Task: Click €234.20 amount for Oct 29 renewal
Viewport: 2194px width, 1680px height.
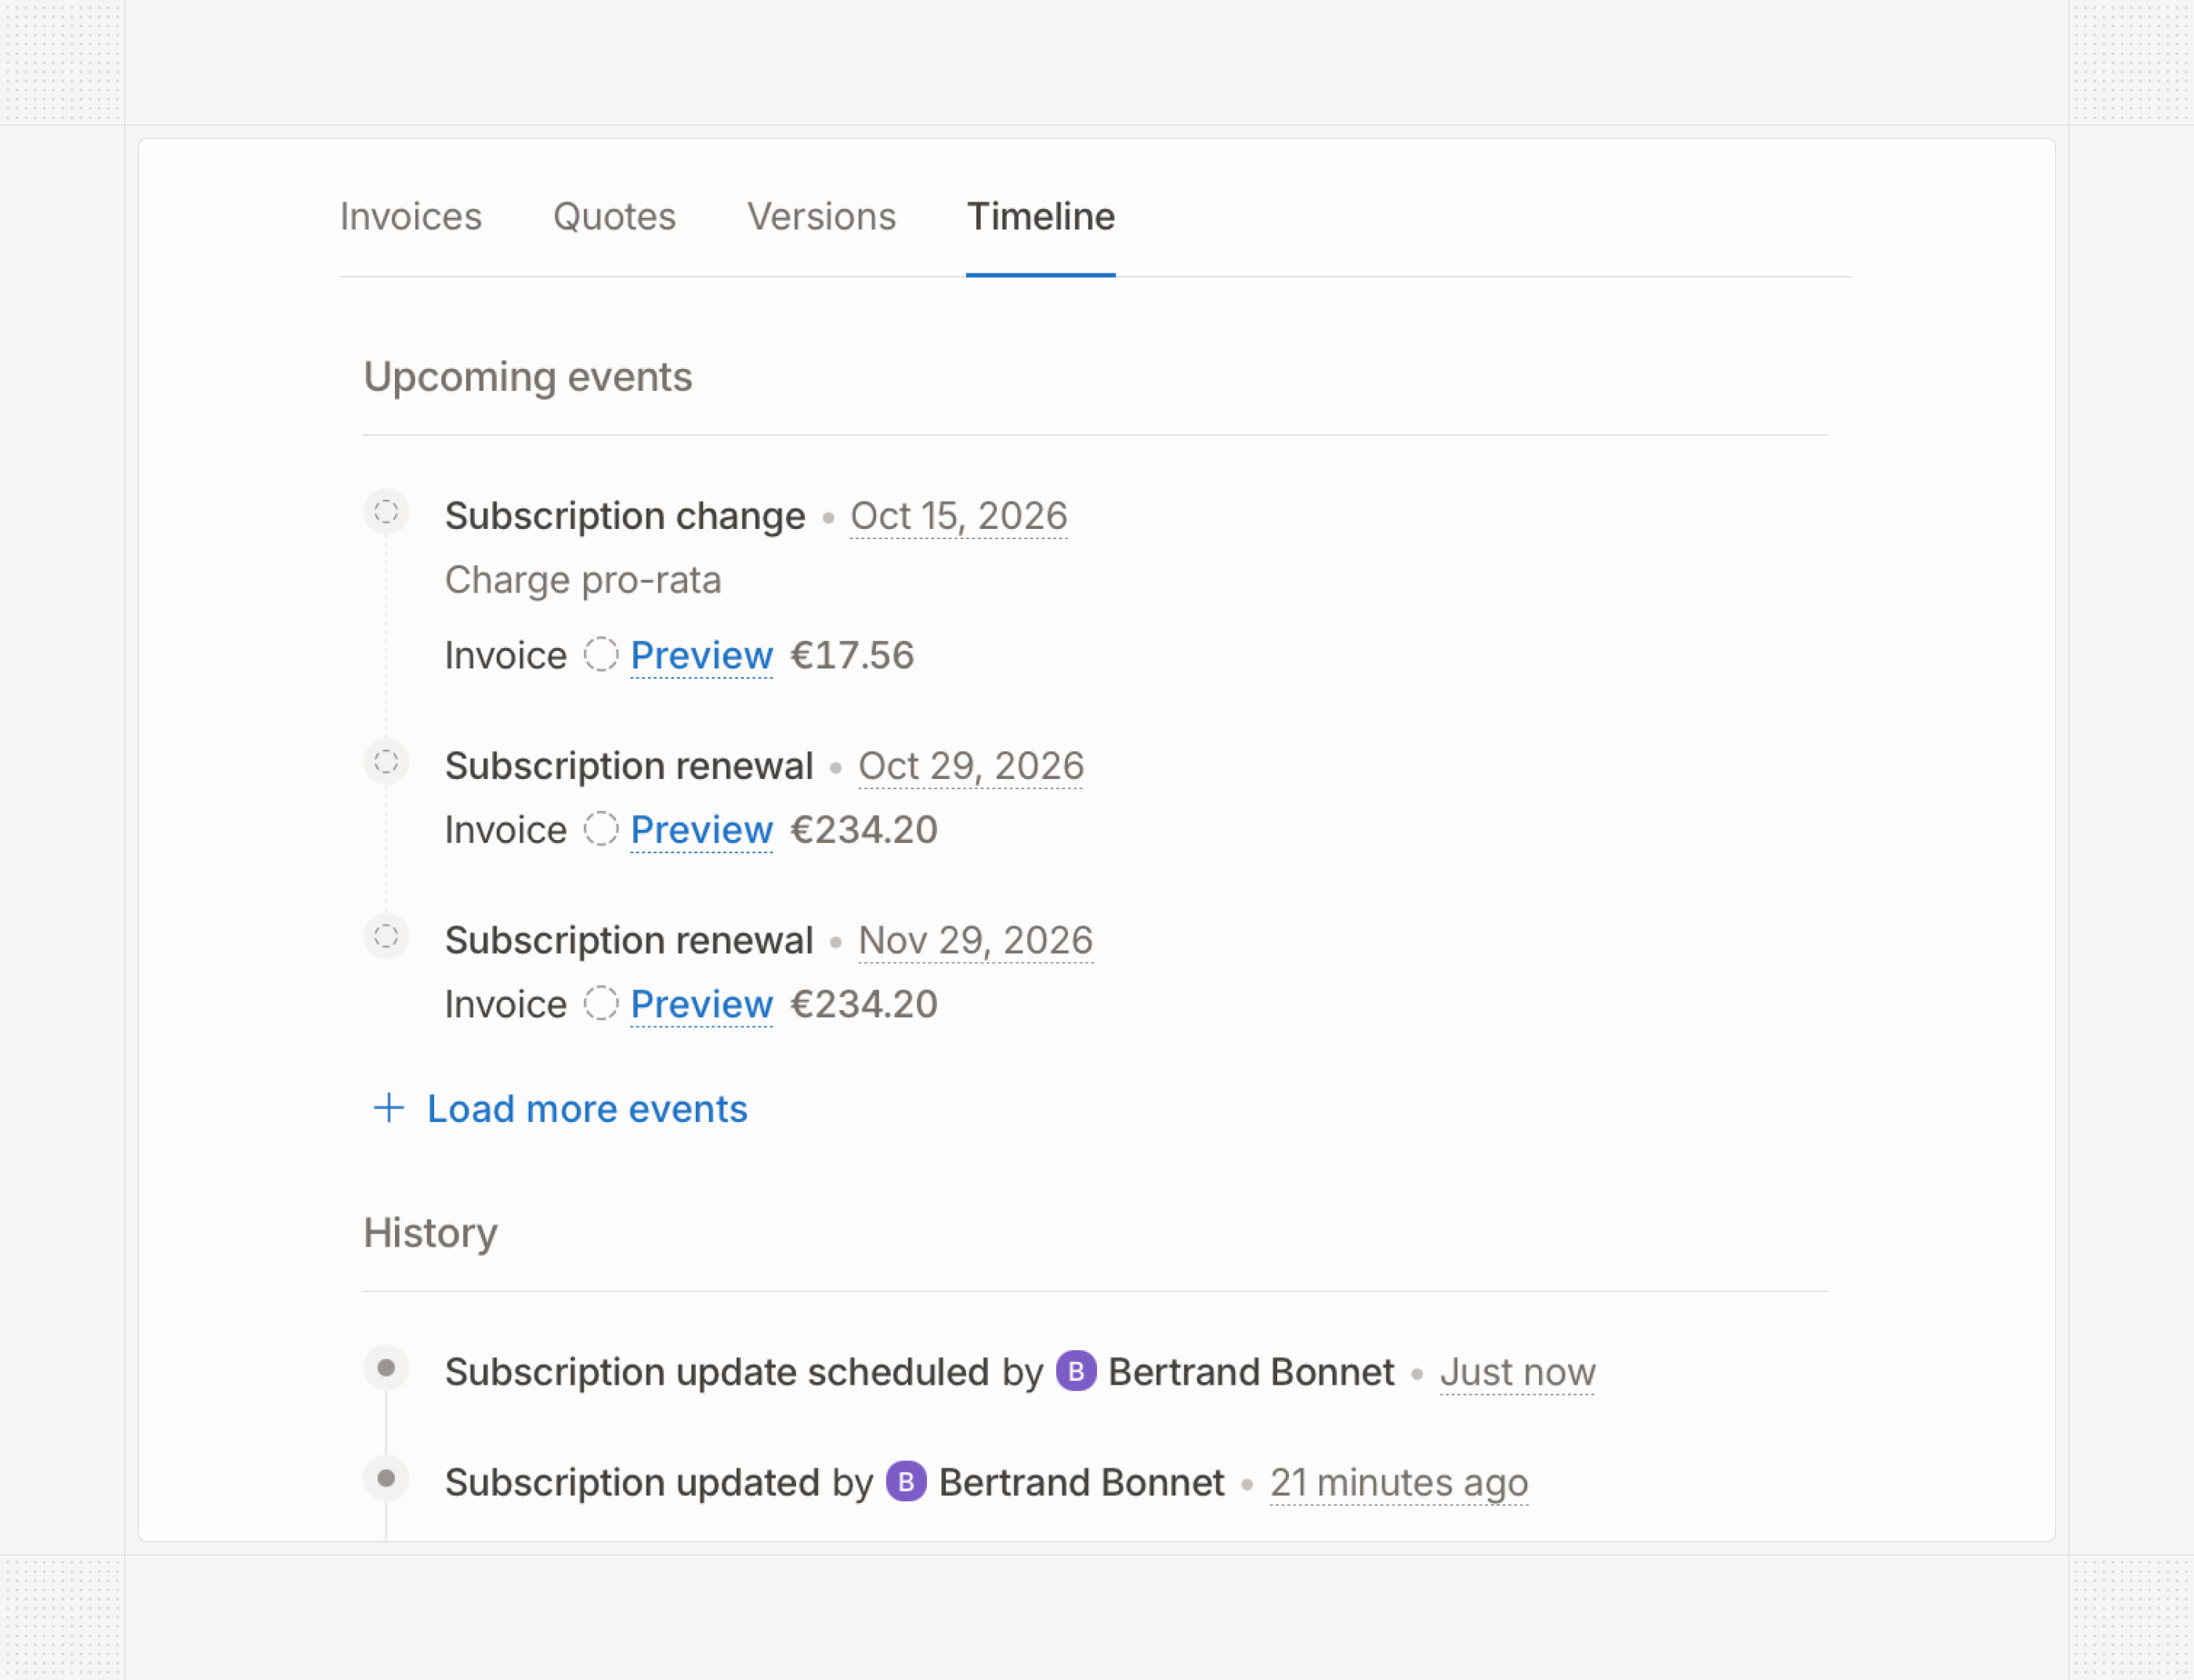Action: 864,830
